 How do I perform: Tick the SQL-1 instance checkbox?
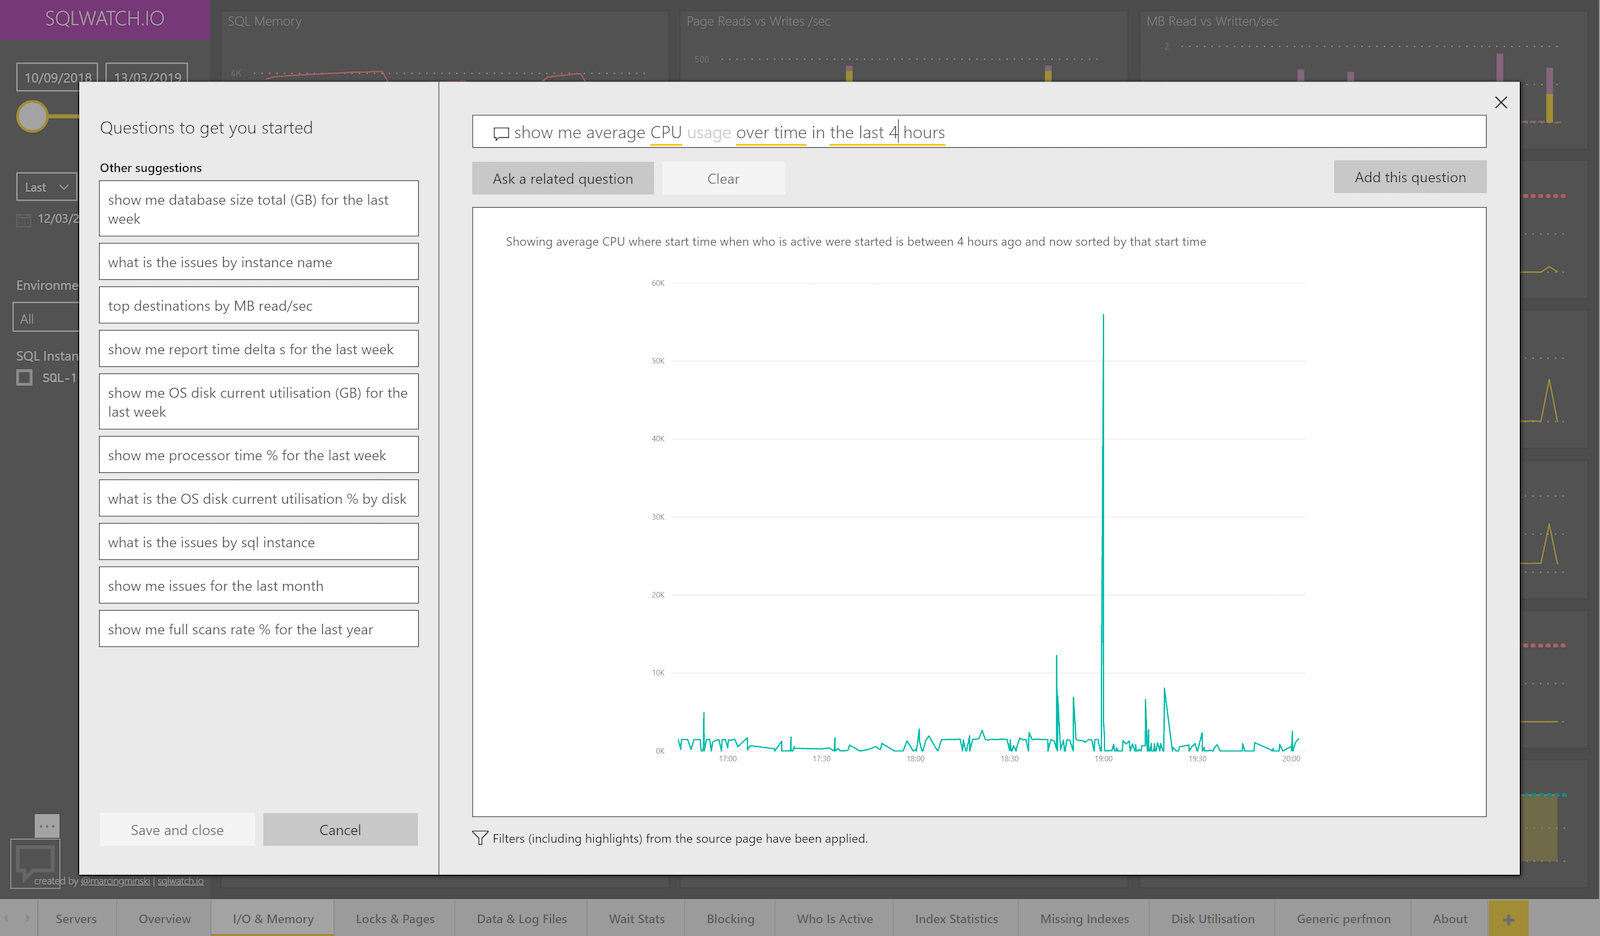tap(24, 378)
